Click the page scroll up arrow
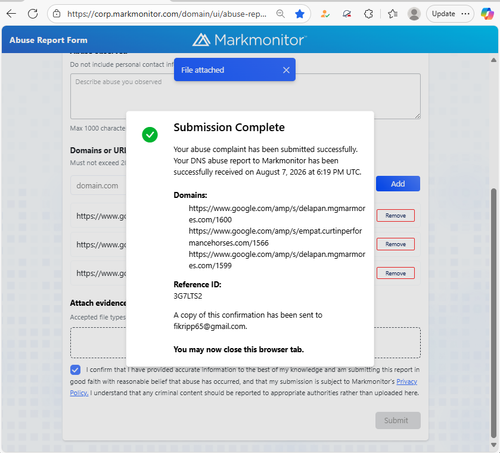This screenshot has width=500, height=453. (x=494, y=60)
